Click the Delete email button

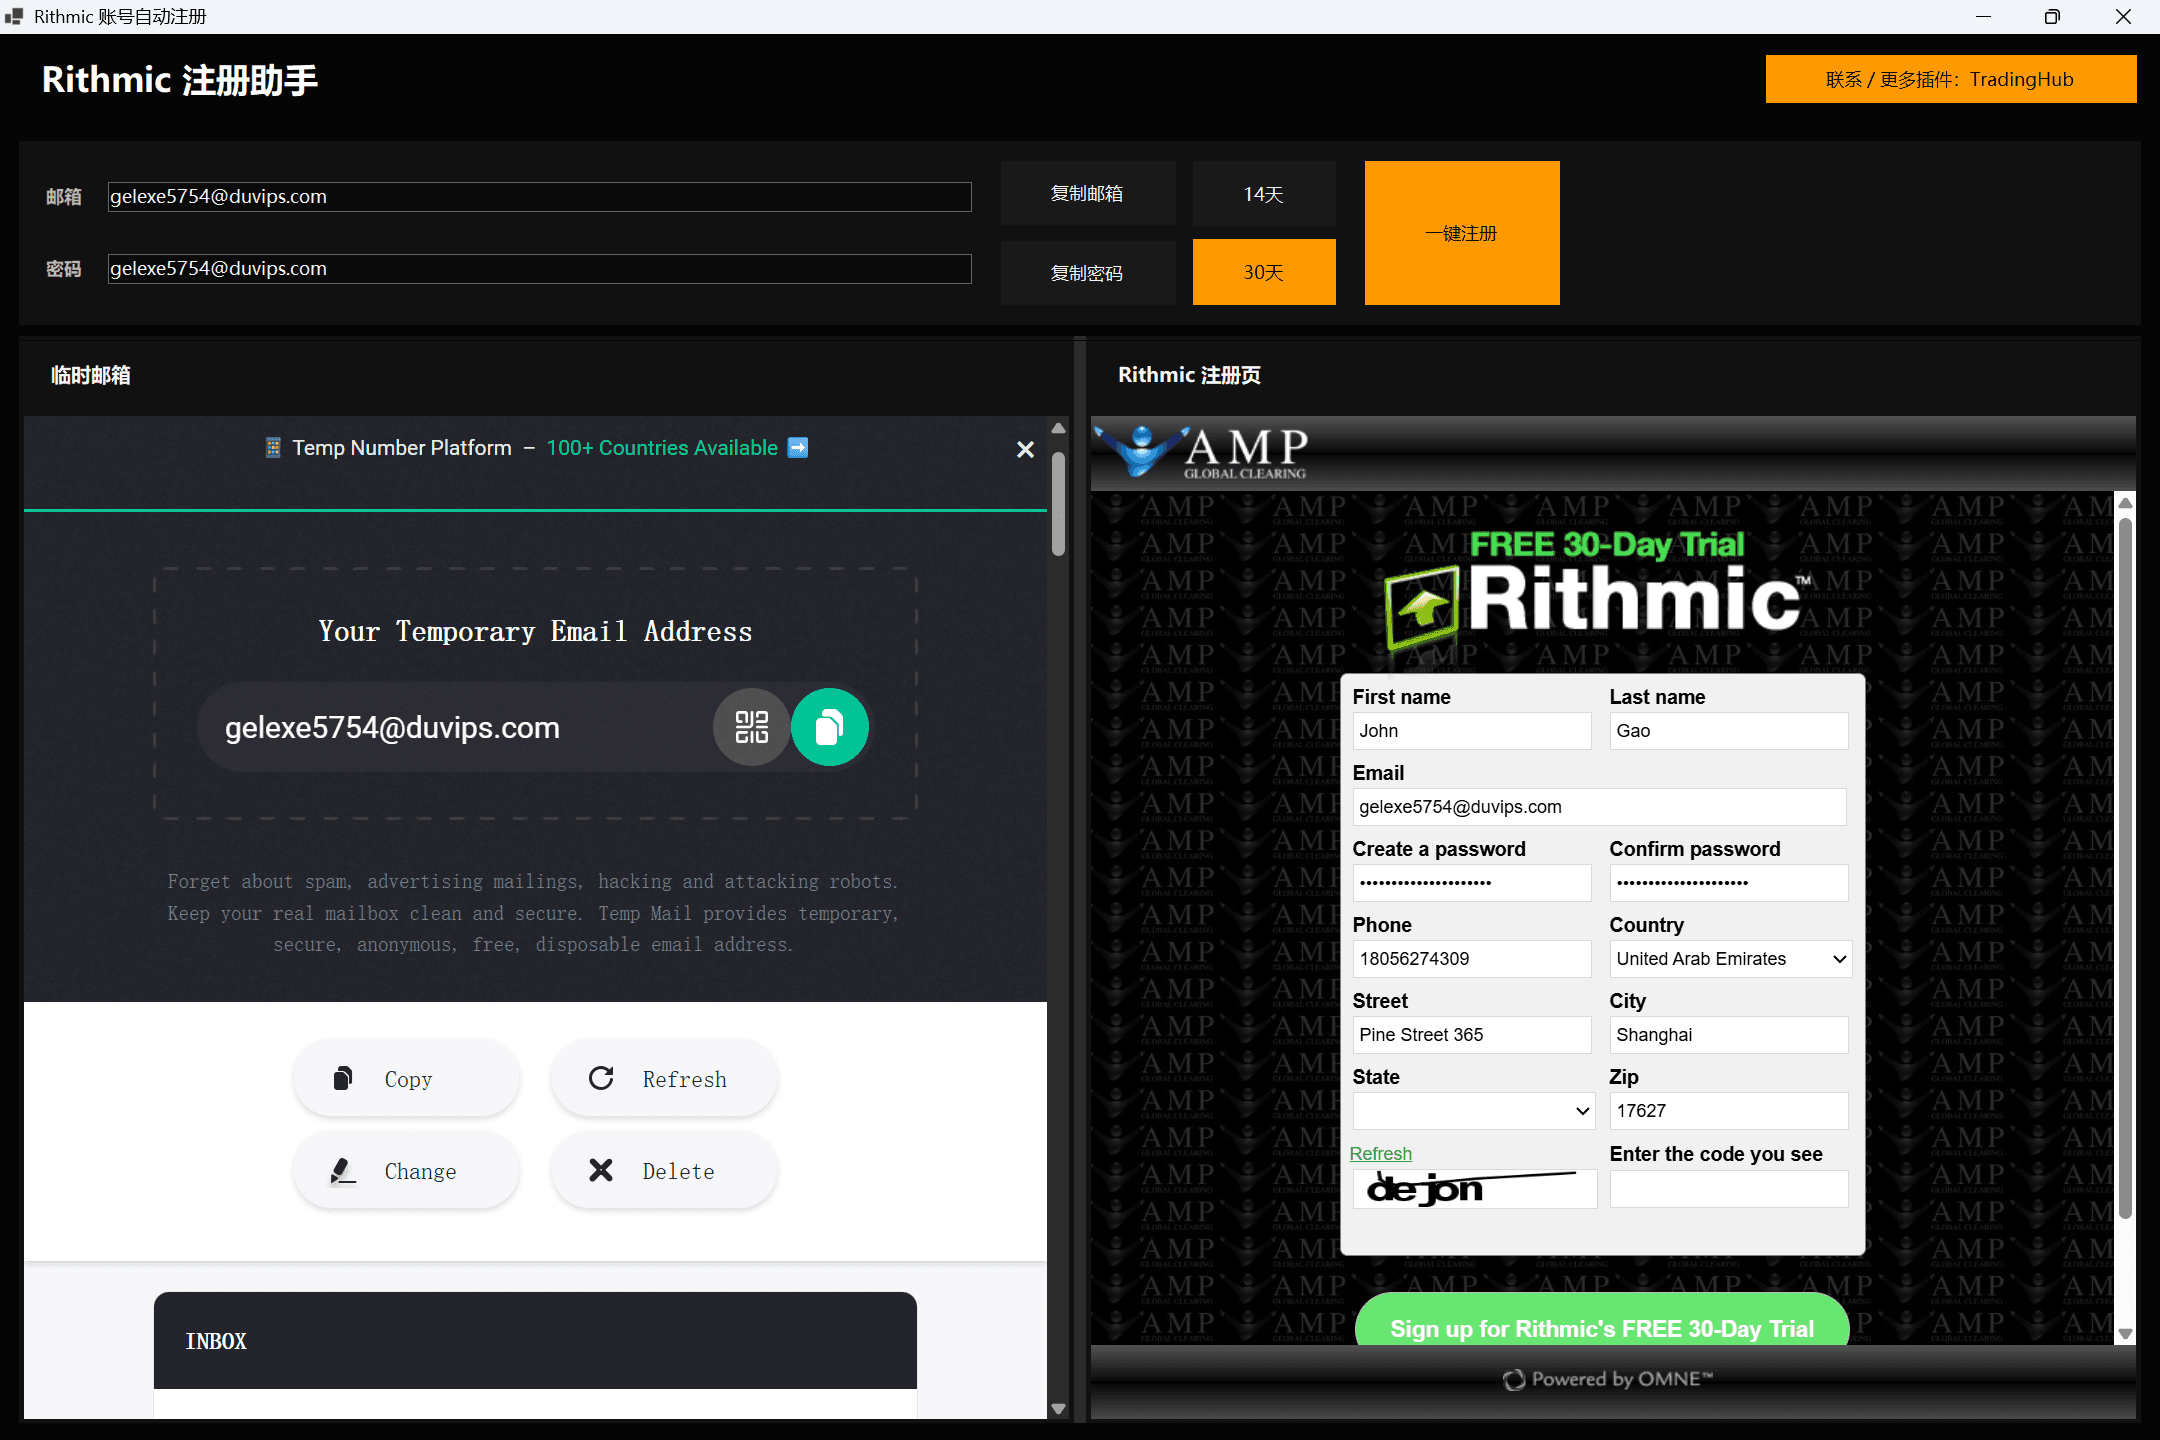click(664, 1170)
